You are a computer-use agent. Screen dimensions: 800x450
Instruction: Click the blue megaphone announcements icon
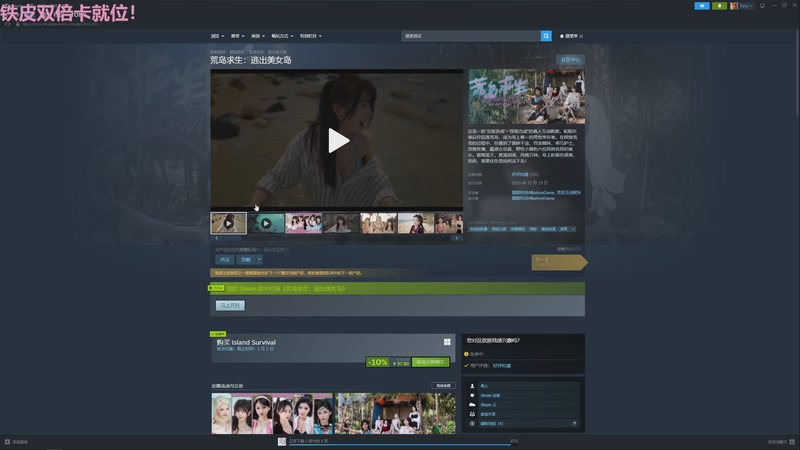tap(702, 6)
